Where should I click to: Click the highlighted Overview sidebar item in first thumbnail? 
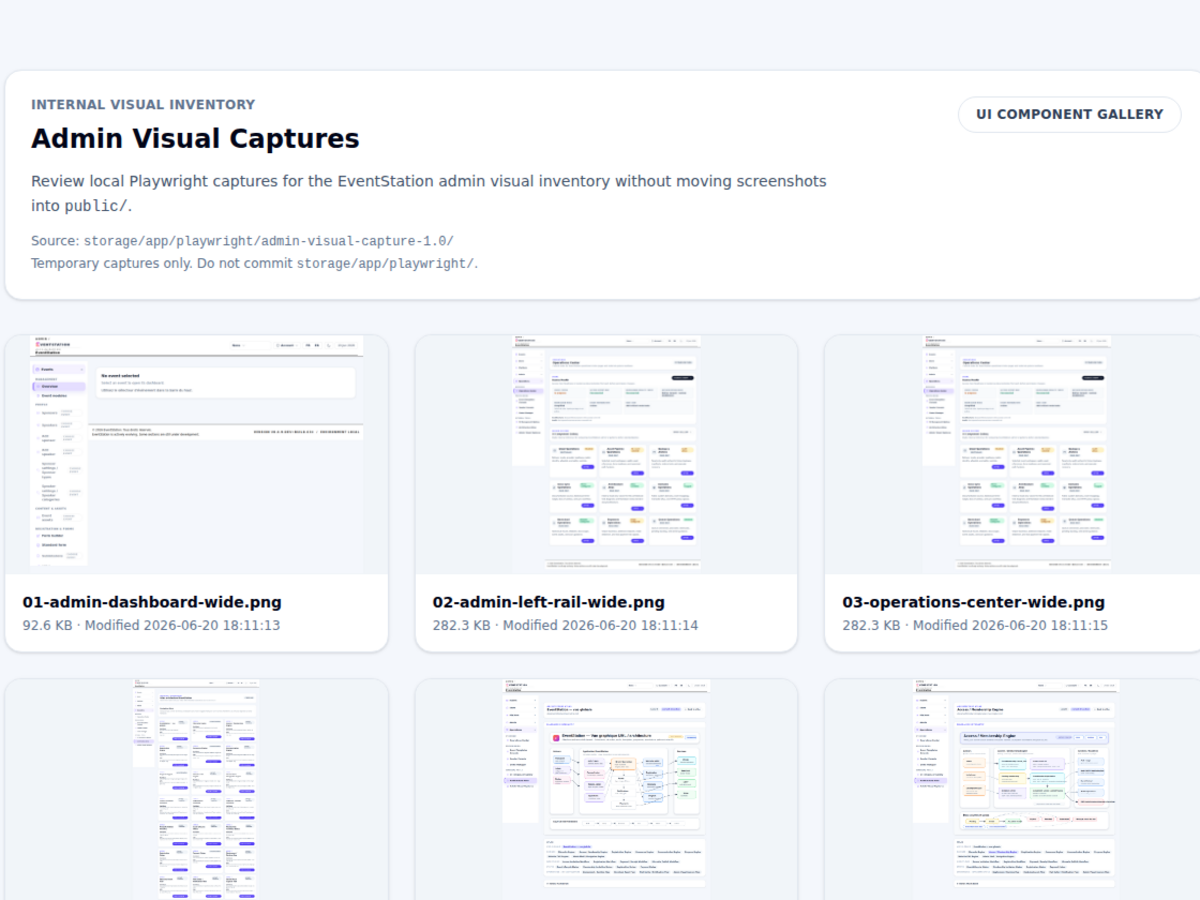(59, 386)
